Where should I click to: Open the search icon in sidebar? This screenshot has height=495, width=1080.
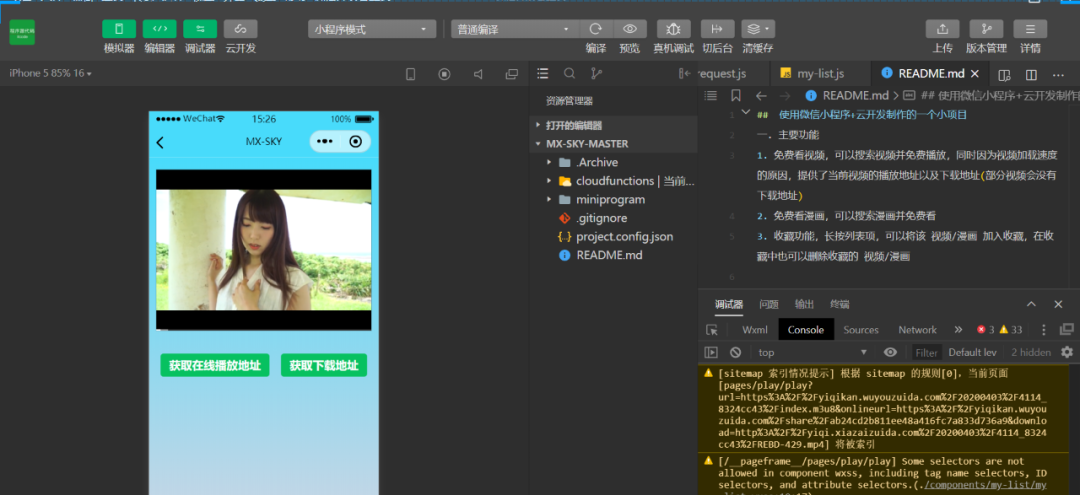tap(570, 74)
